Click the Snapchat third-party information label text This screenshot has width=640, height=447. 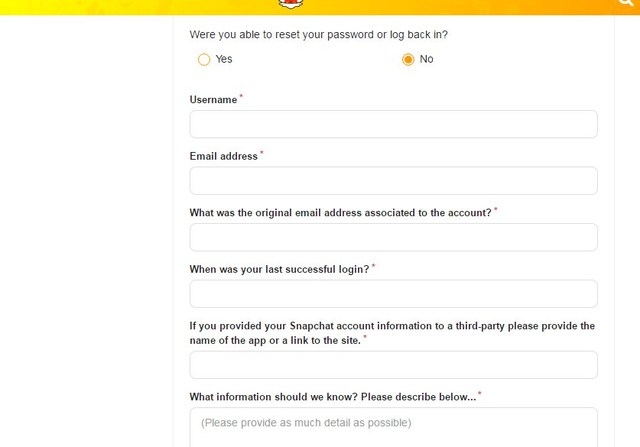coord(392,333)
